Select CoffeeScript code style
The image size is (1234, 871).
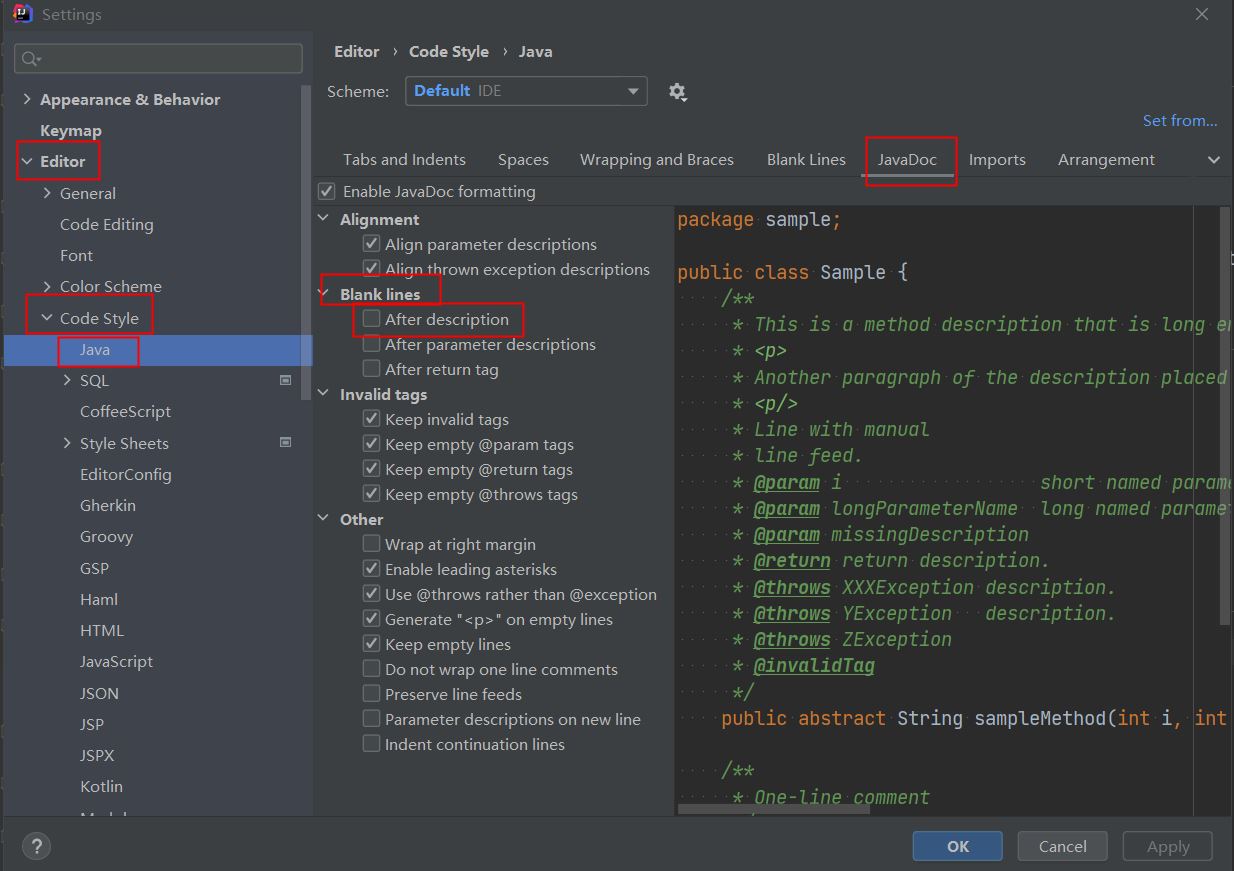[x=125, y=412]
